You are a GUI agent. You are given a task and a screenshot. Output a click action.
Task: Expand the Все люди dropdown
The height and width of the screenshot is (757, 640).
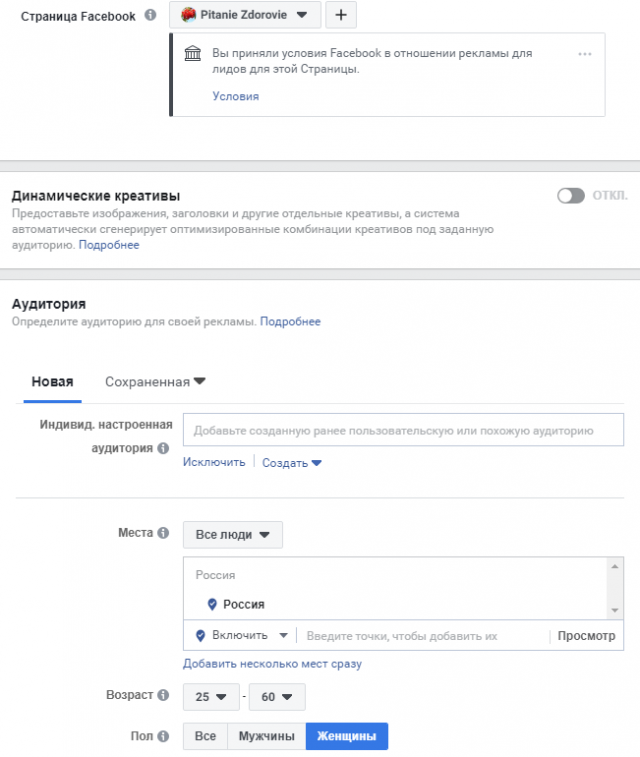(x=233, y=534)
